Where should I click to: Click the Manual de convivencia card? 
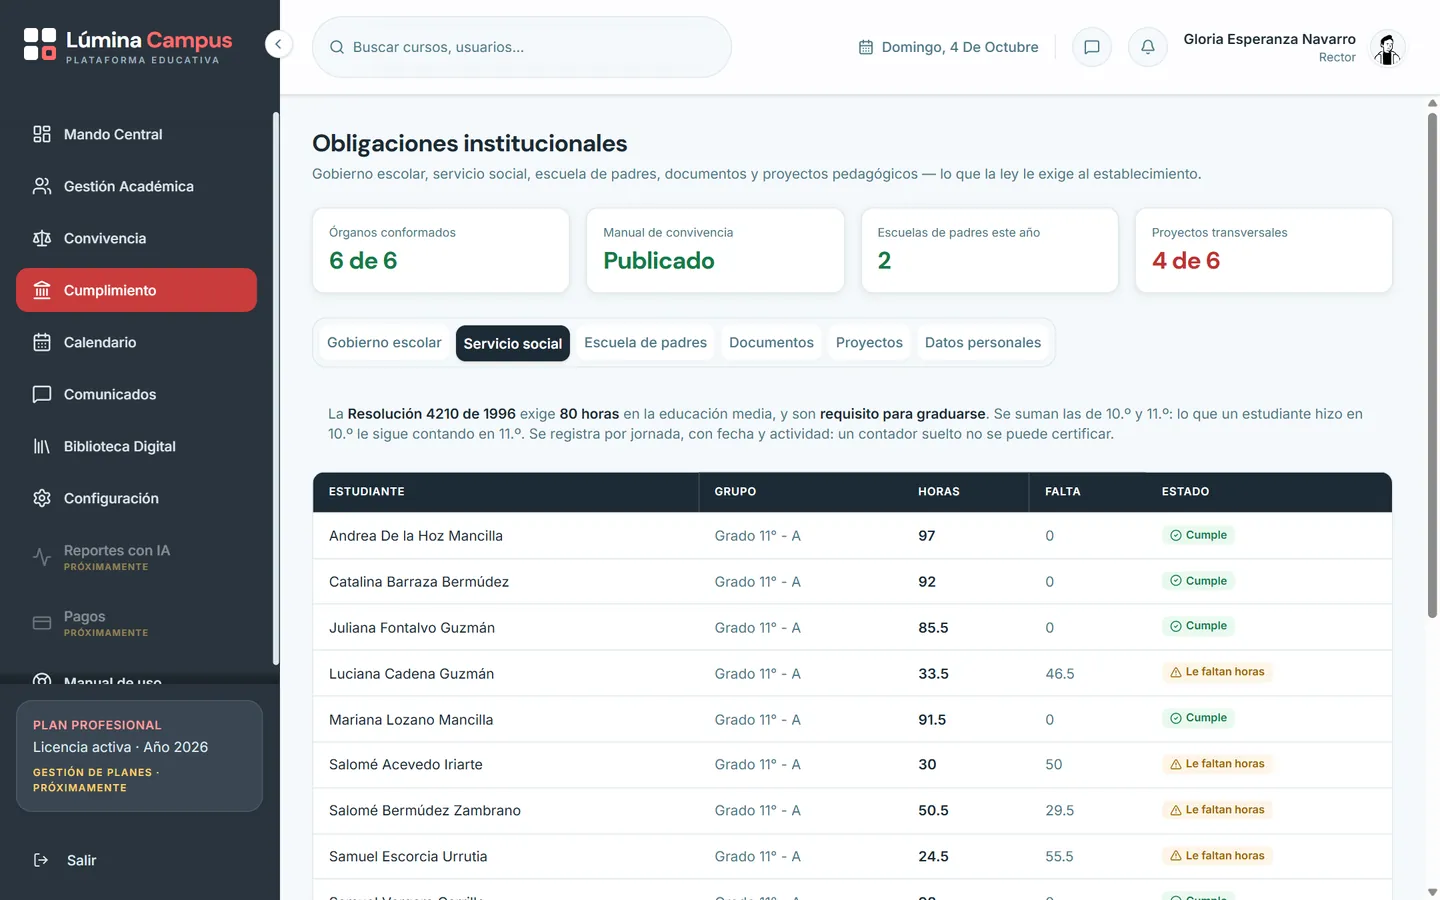tap(715, 250)
